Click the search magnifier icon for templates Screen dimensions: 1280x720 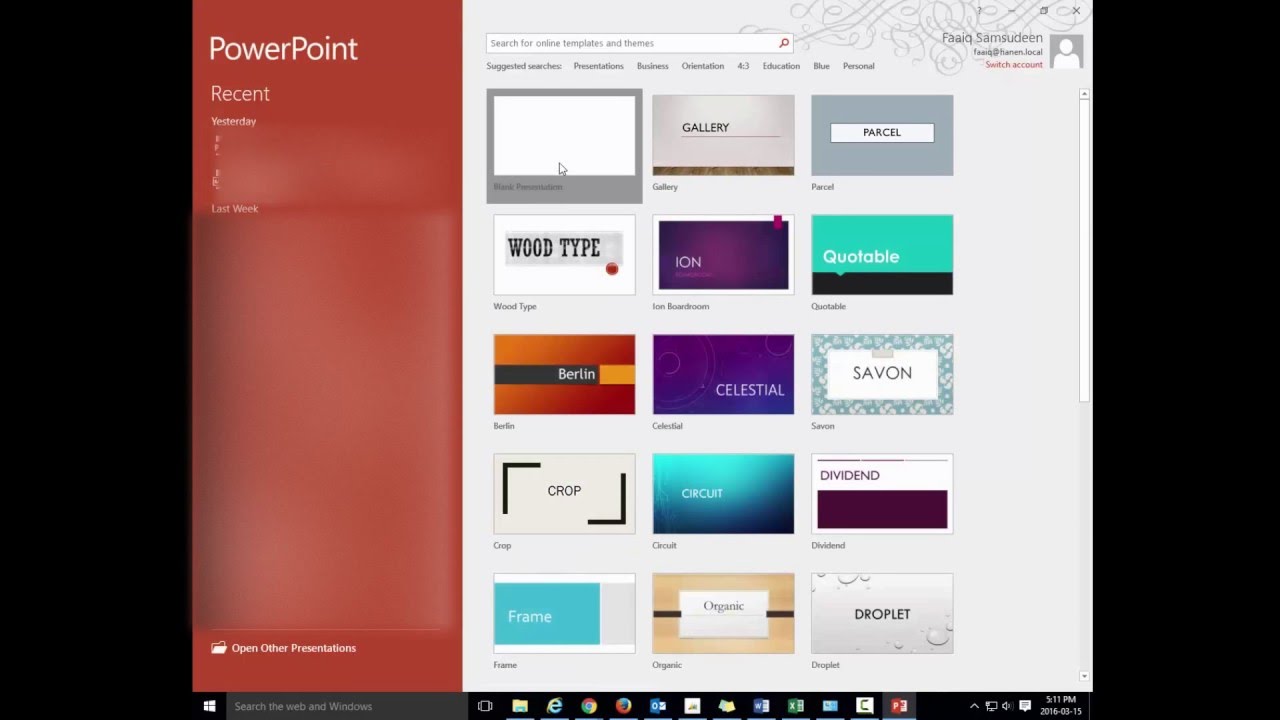click(x=783, y=43)
